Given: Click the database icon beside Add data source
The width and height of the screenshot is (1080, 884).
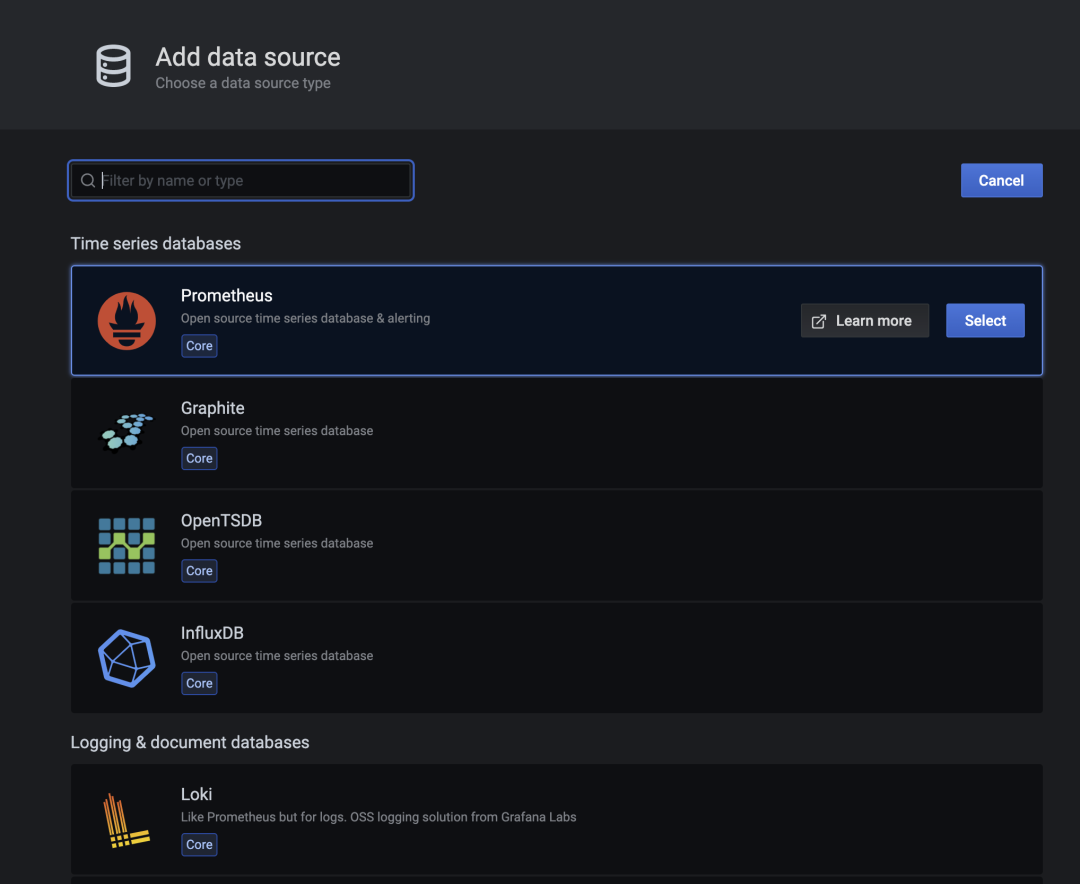Looking at the screenshot, I should (113, 66).
